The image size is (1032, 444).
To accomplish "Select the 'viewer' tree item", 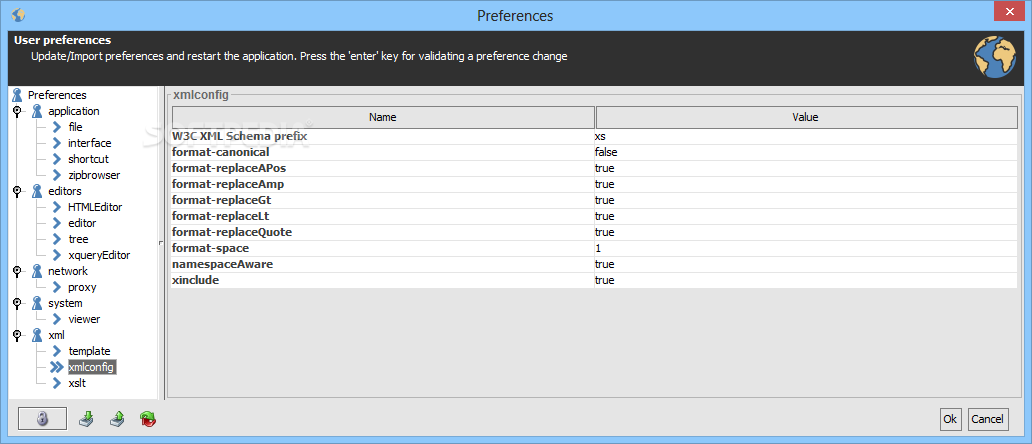I will 84,319.
